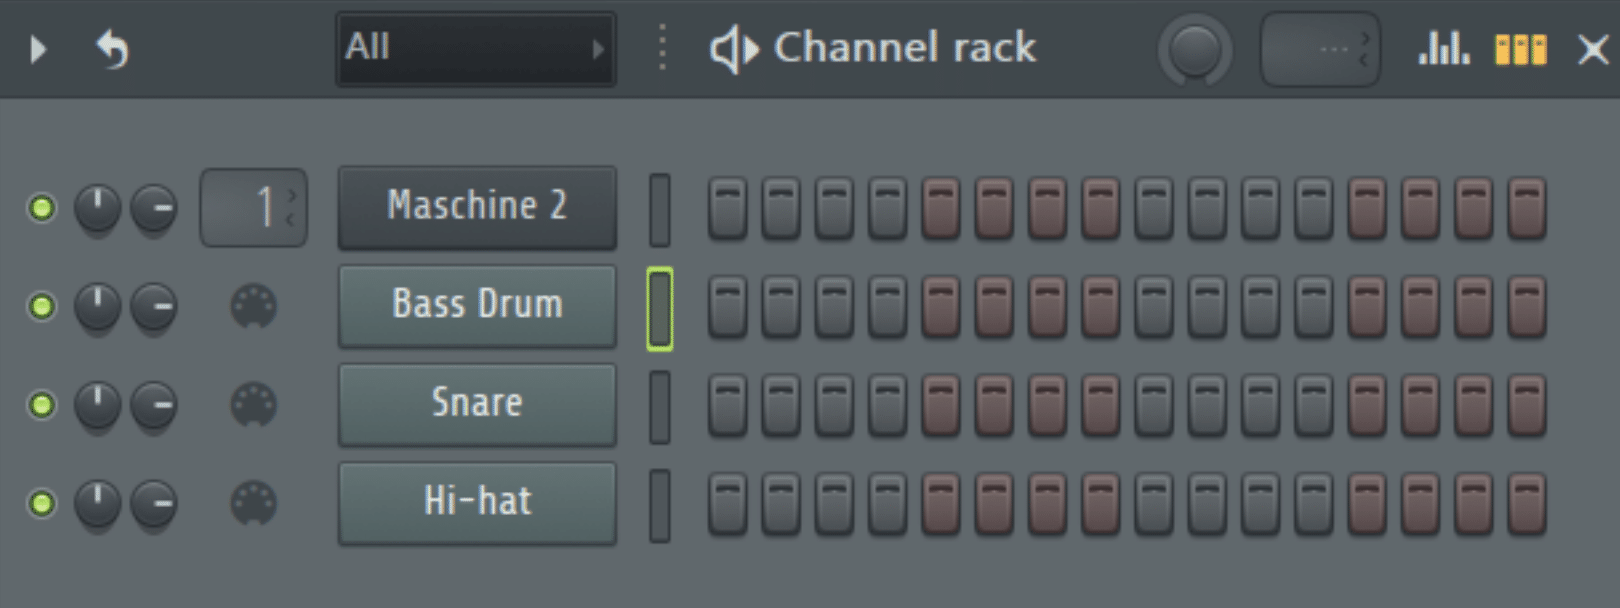Screen dimensions: 1620x608
Task: Click the Maschine 2 volume knob
Action: 154,208
